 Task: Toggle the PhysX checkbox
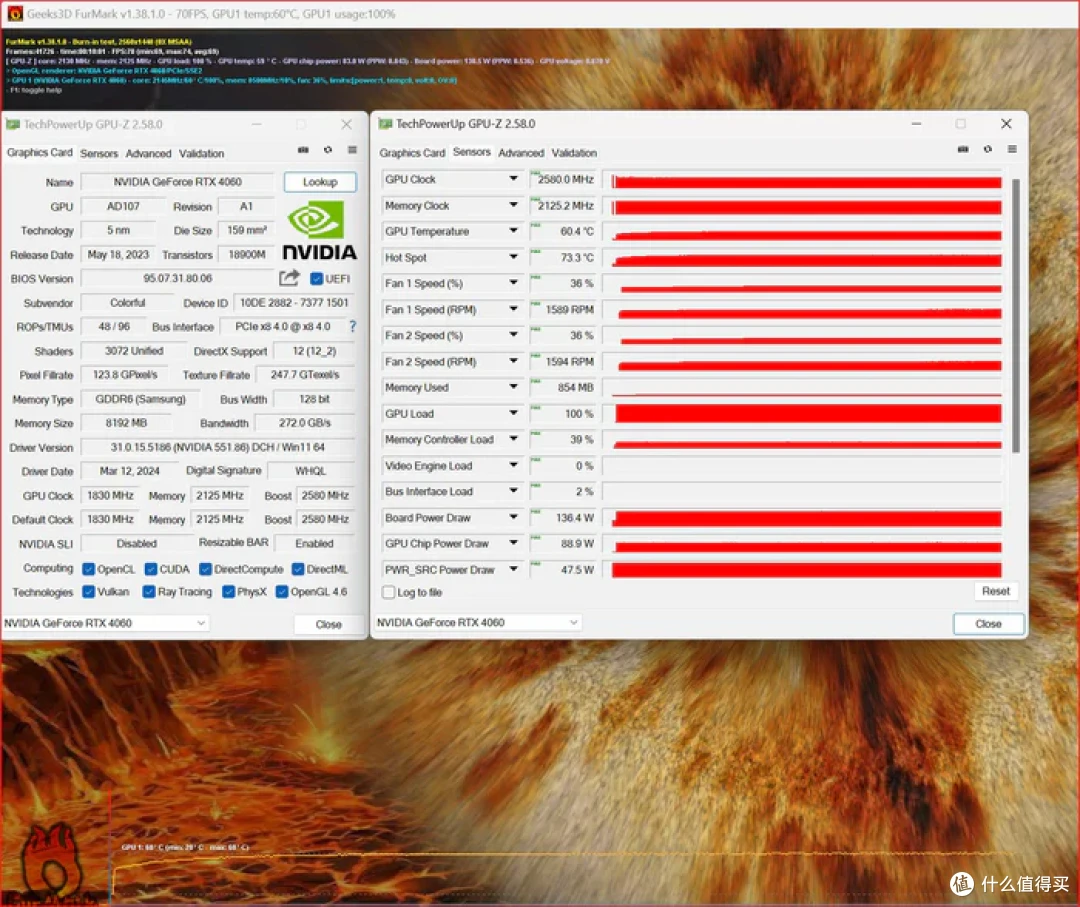tap(229, 592)
